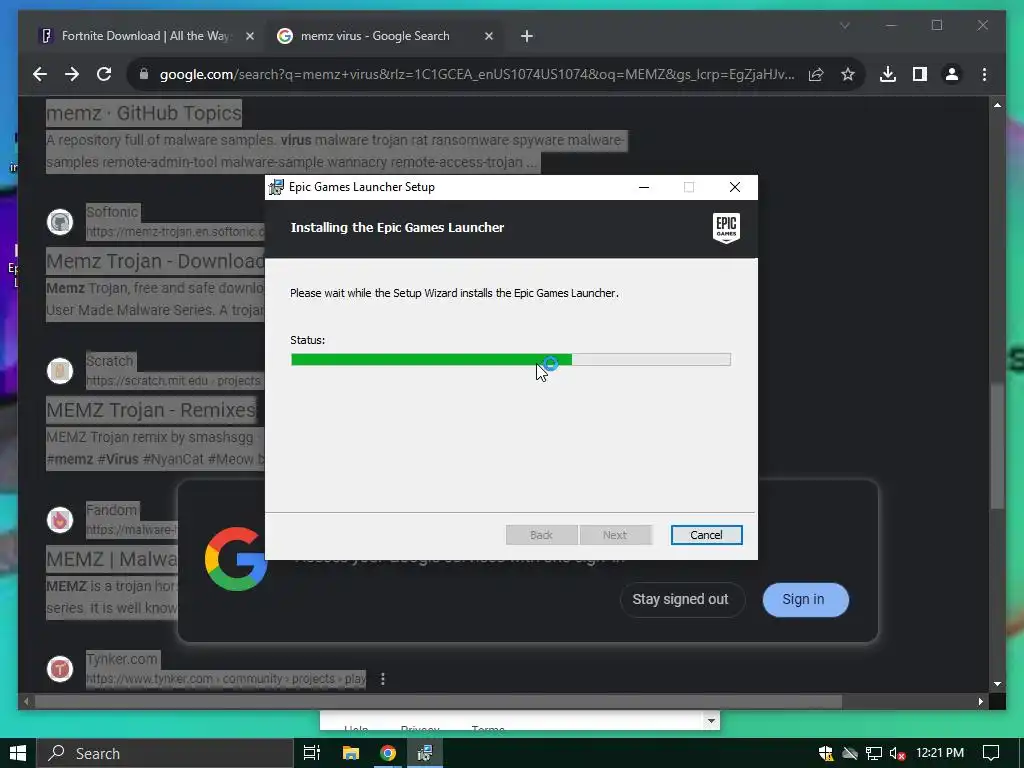Click the Google logo in sign-in prompt
Image resolution: width=1024 pixels, height=768 pixels.
pos(236,559)
